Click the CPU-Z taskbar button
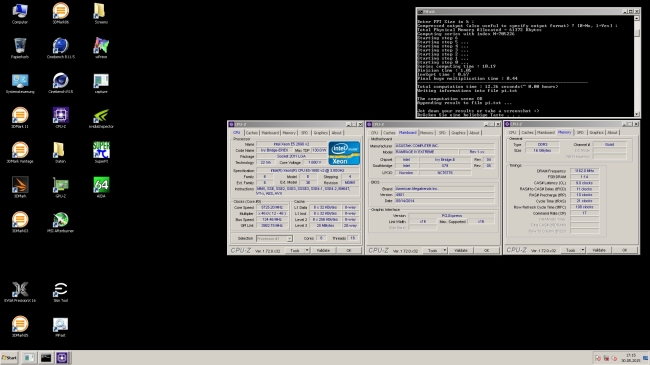The height and width of the screenshot is (365, 650). tap(62, 358)
